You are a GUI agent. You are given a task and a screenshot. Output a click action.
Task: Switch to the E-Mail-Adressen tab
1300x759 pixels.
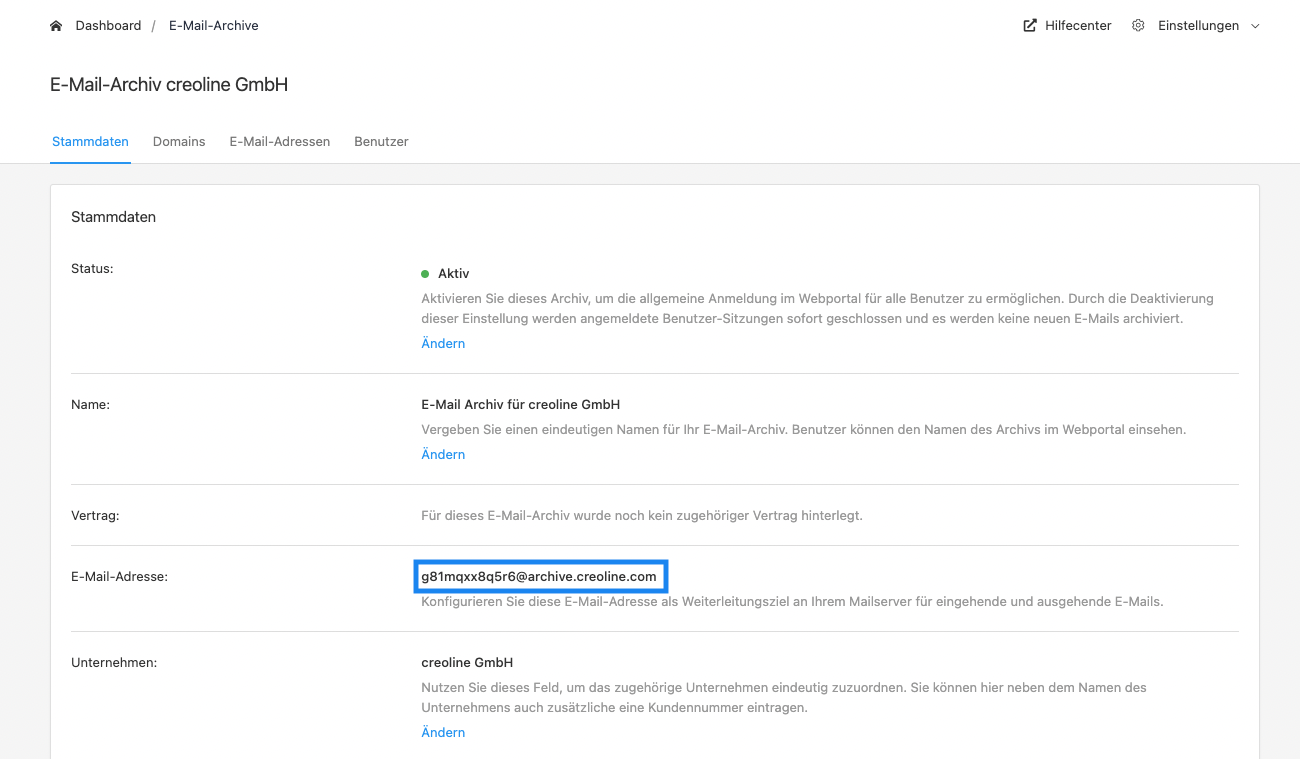[280, 142]
